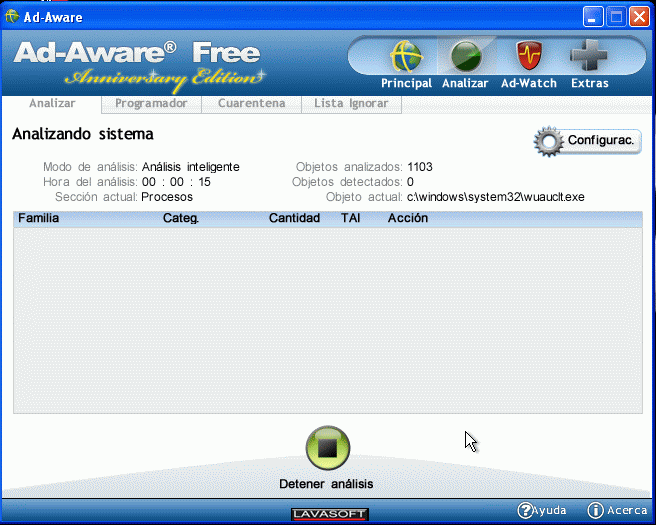Click the Configurac. gear button
This screenshot has width=656, height=525.
pyautogui.click(x=587, y=141)
